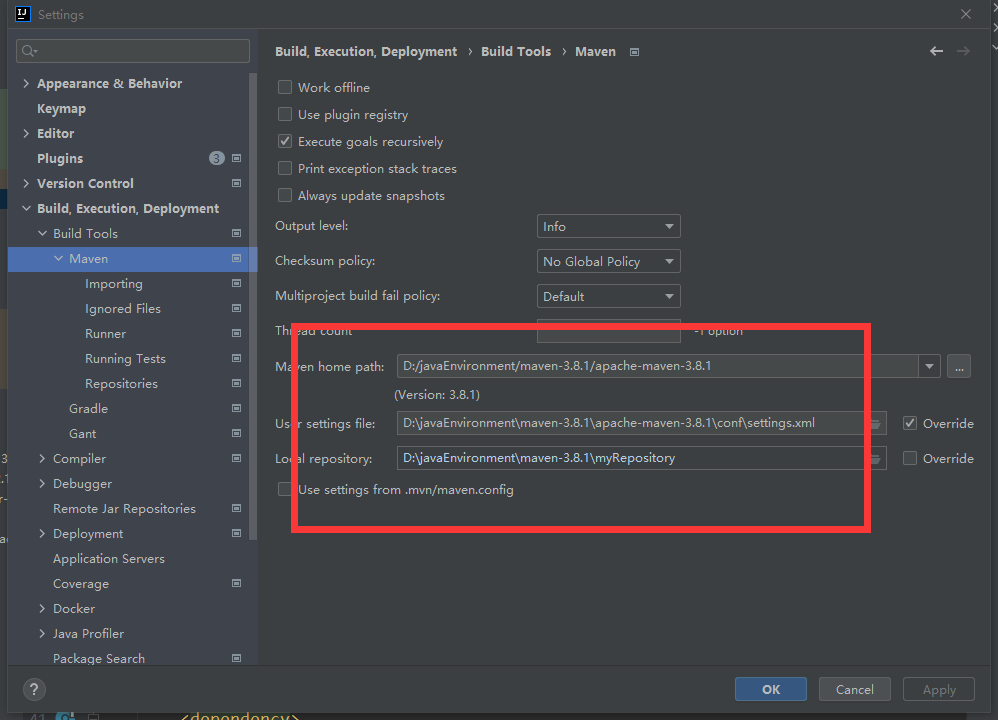
Task: Click the Plugins update count badge
Action: point(216,159)
